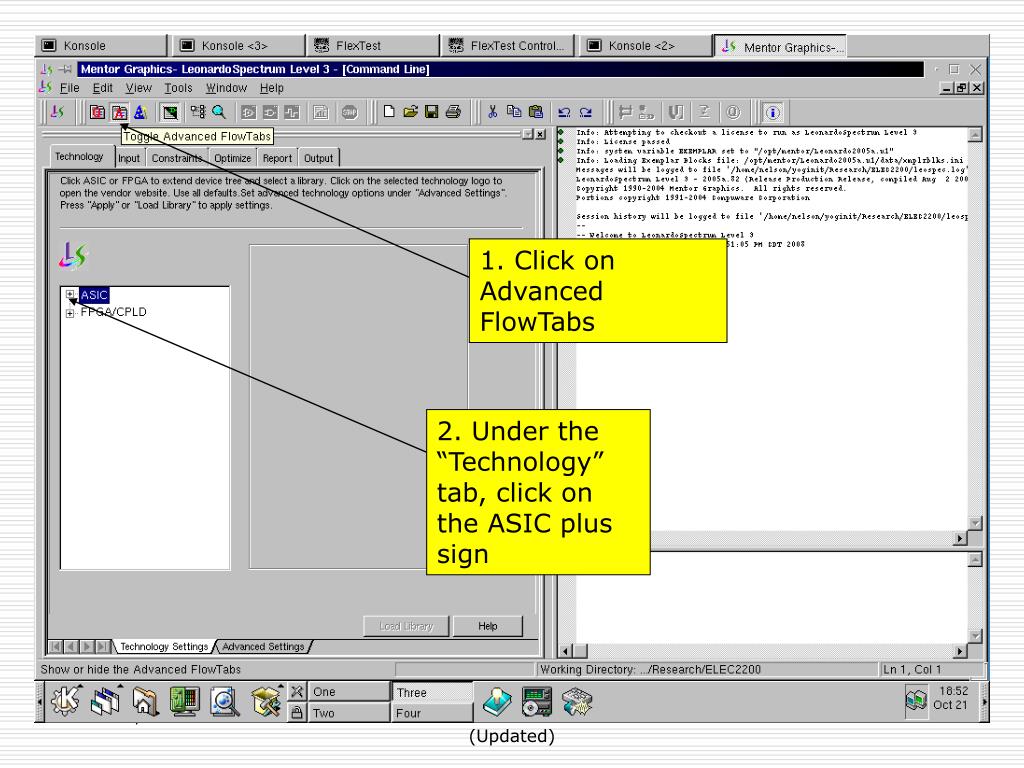
Task: Switch to the Constraints tab
Action: click(x=176, y=158)
